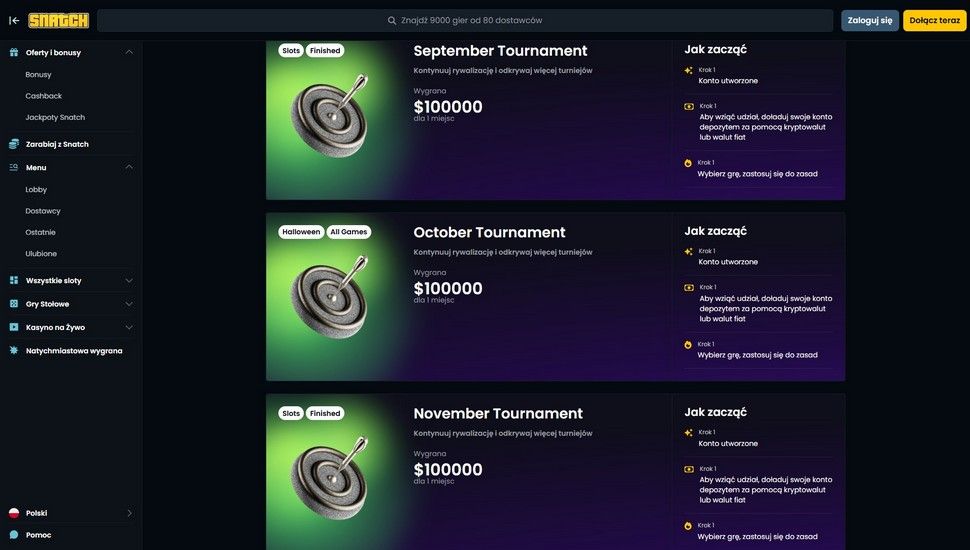Click the Snatch logo
Viewport: 970px width, 550px height.
pos(58,20)
